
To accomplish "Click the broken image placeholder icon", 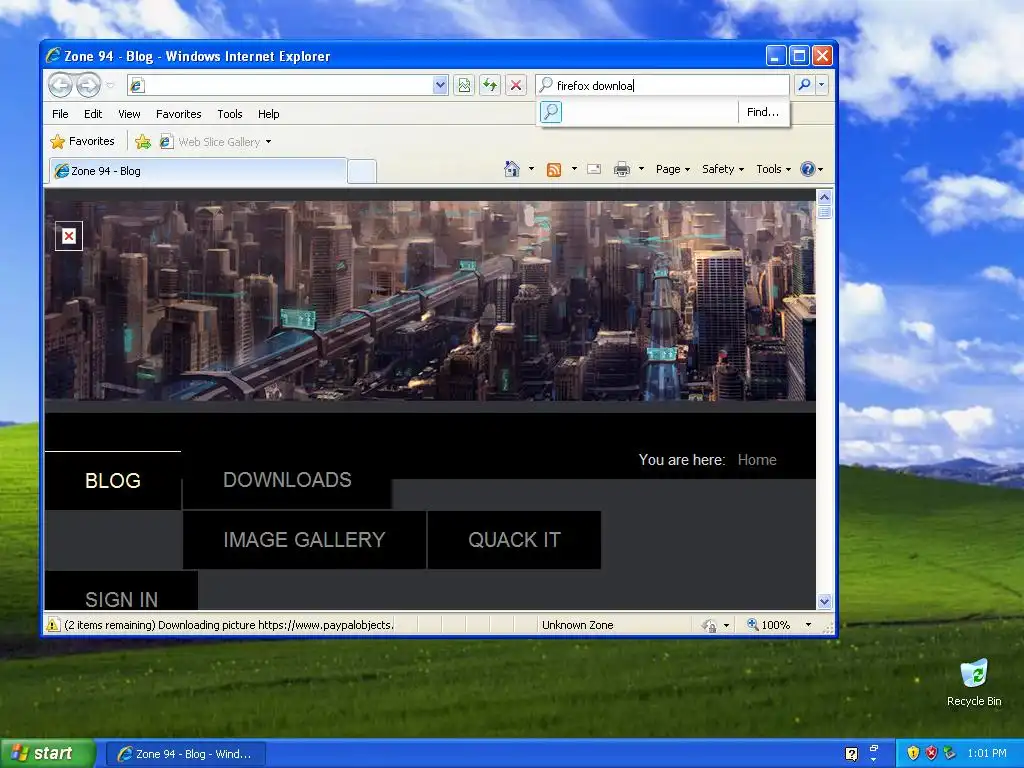I will click(69, 236).
